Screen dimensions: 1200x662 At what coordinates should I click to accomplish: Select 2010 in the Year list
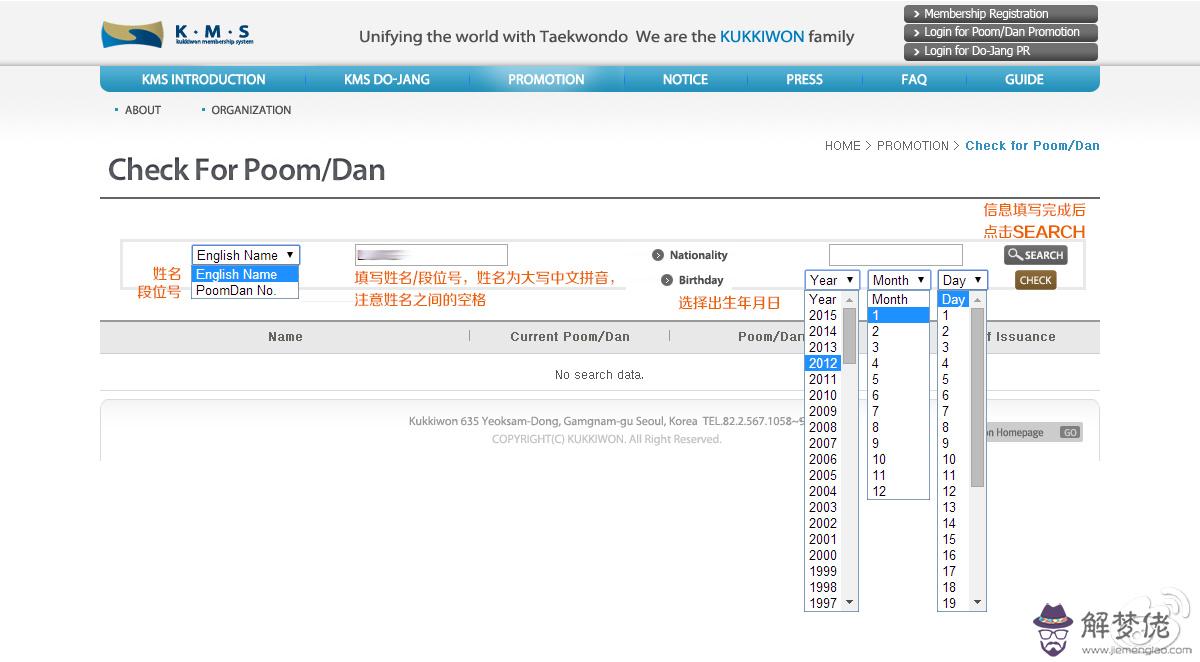pos(823,395)
